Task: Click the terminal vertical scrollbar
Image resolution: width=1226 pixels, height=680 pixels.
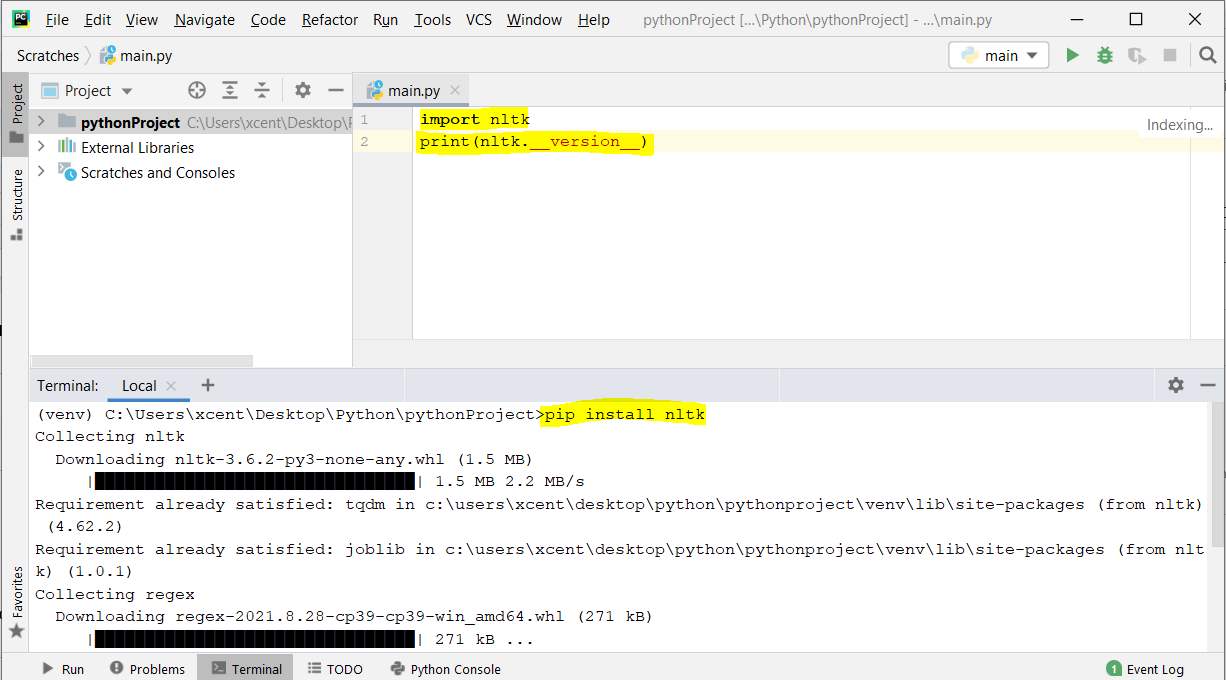Action: 1217,478
